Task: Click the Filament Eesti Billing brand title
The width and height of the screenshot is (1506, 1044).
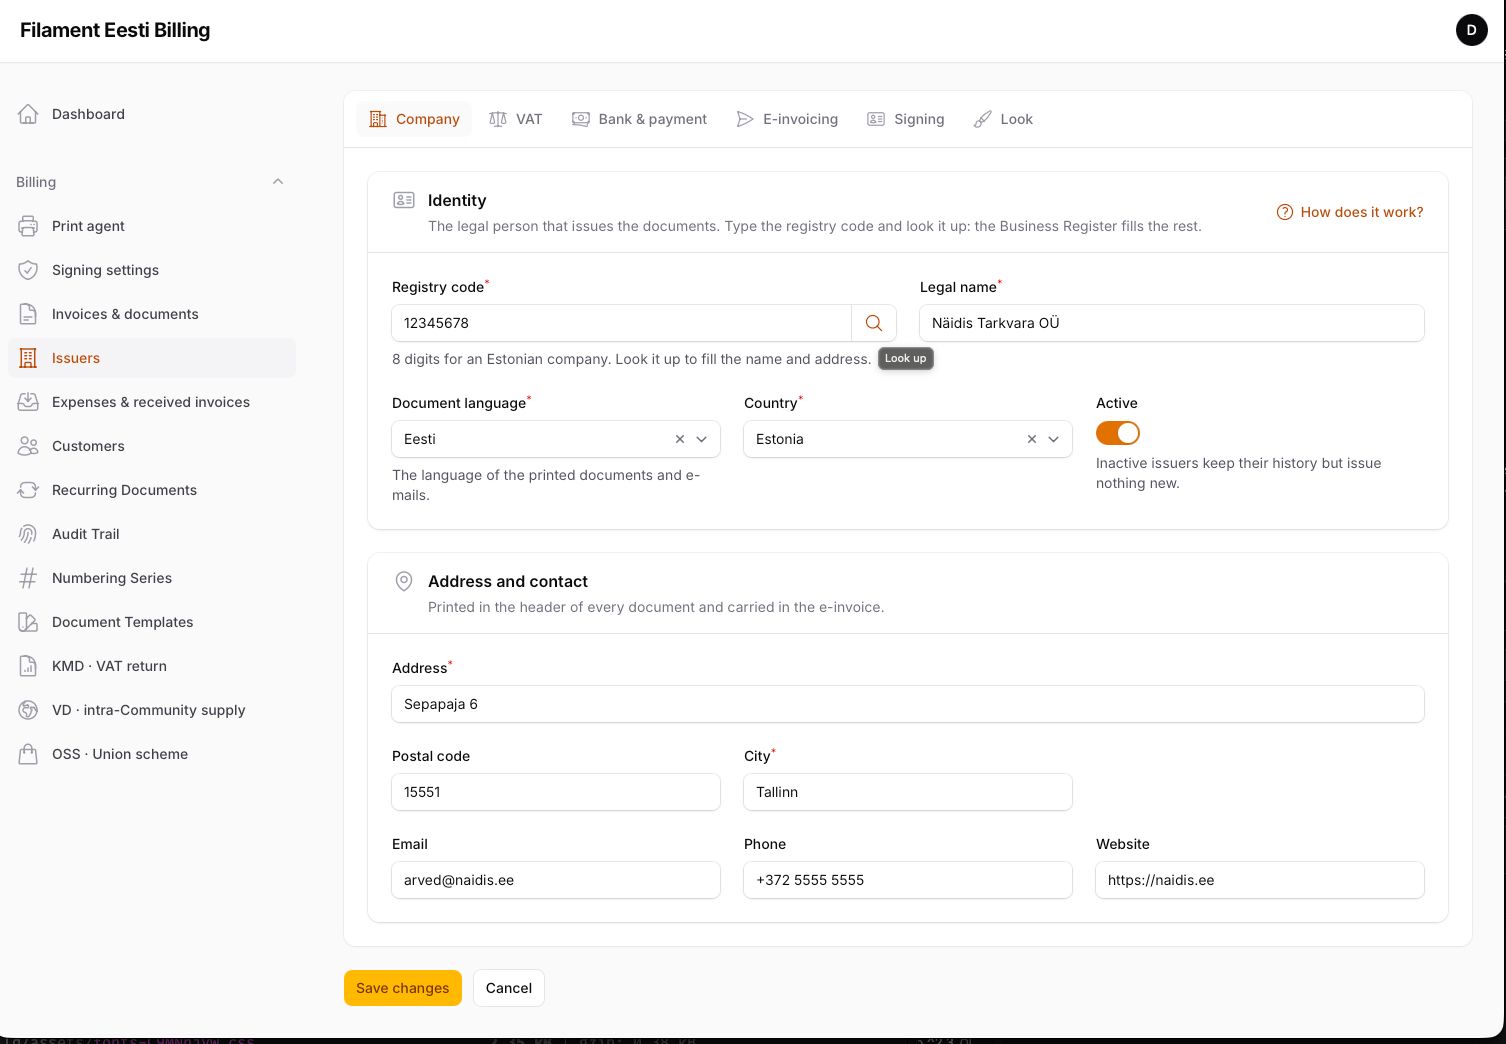Action: (115, 30)
